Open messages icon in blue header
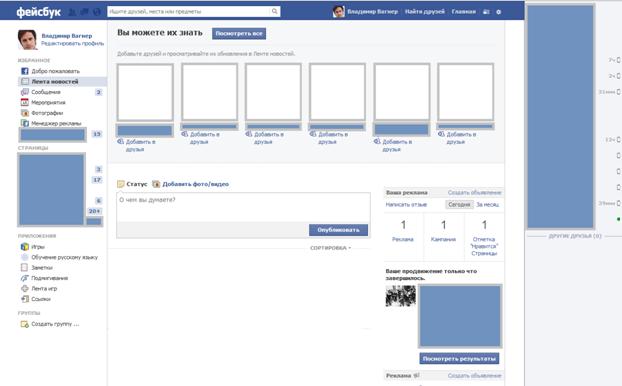The width and height of the screenshot is (622, 386). coord(84,12)
